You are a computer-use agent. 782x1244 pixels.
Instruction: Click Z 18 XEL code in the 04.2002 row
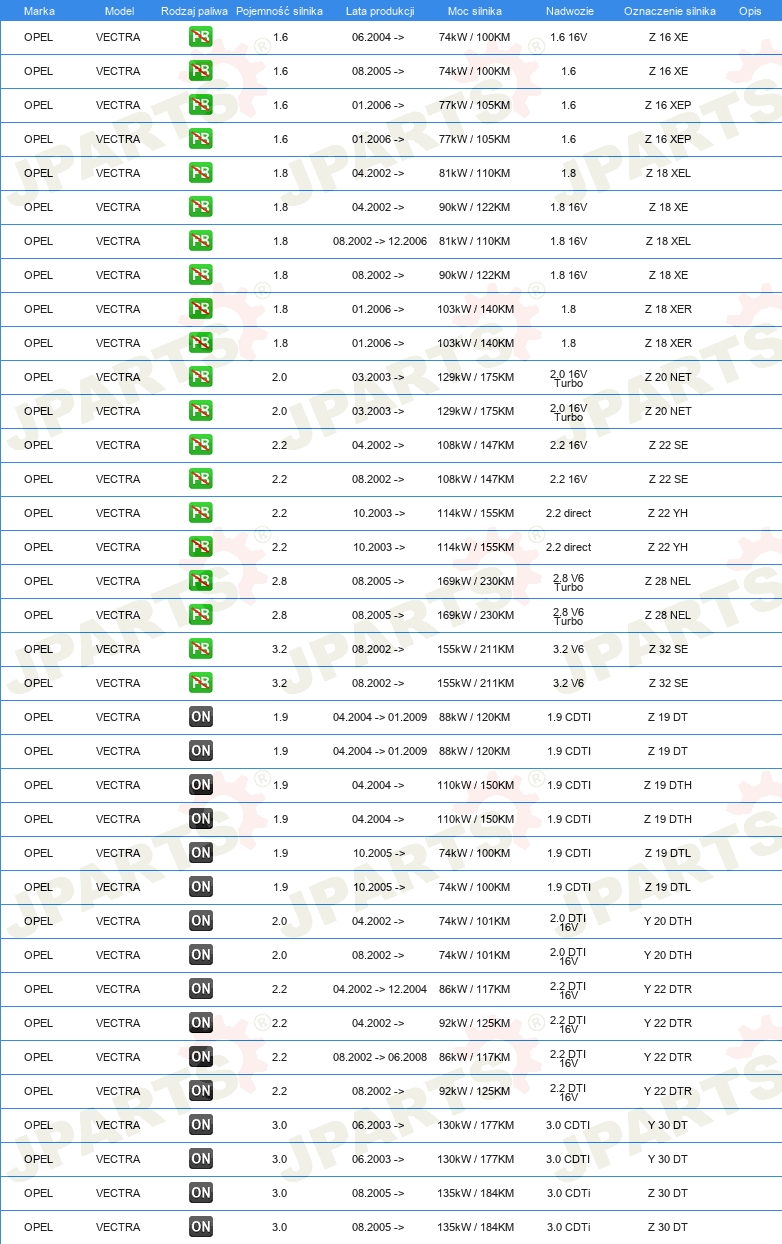668,173
